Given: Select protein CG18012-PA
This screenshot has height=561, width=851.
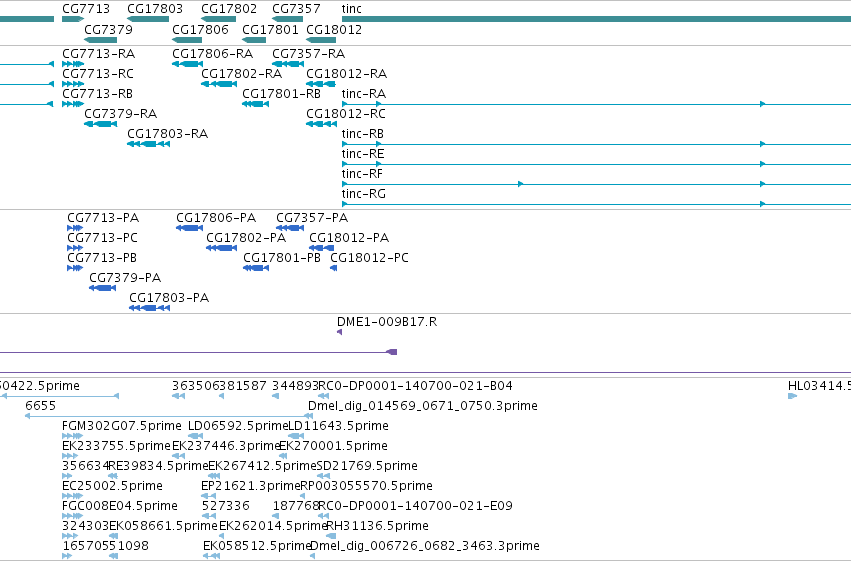Looking at the screenshot, I should 321,248.
